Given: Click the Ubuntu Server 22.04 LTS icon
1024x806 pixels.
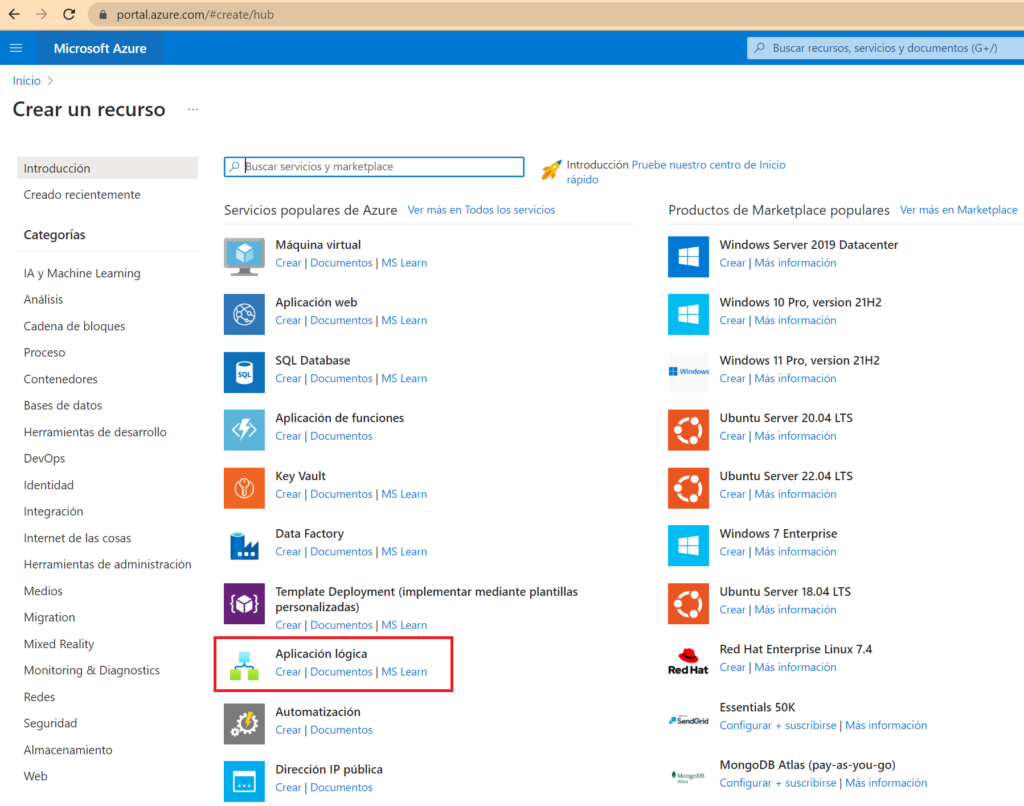Looking at the screenshot, I should [x=688, y=488].
